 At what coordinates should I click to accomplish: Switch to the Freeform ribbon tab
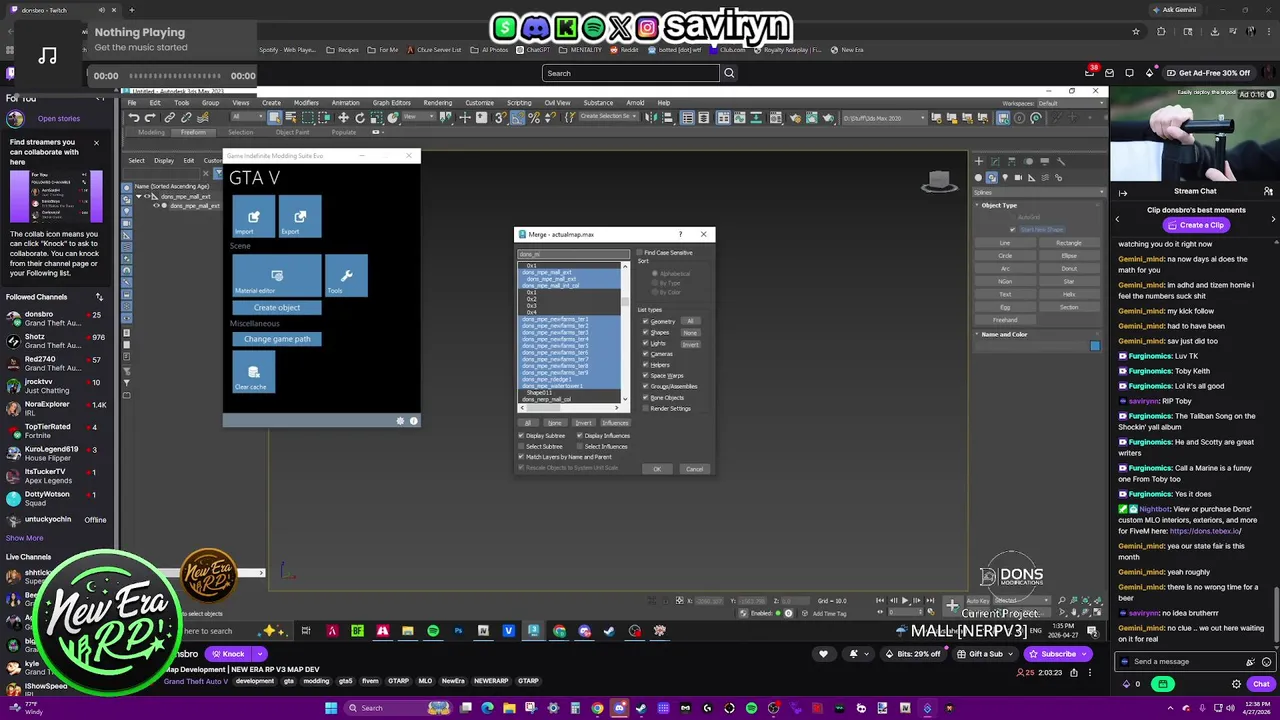click(193, 132)
